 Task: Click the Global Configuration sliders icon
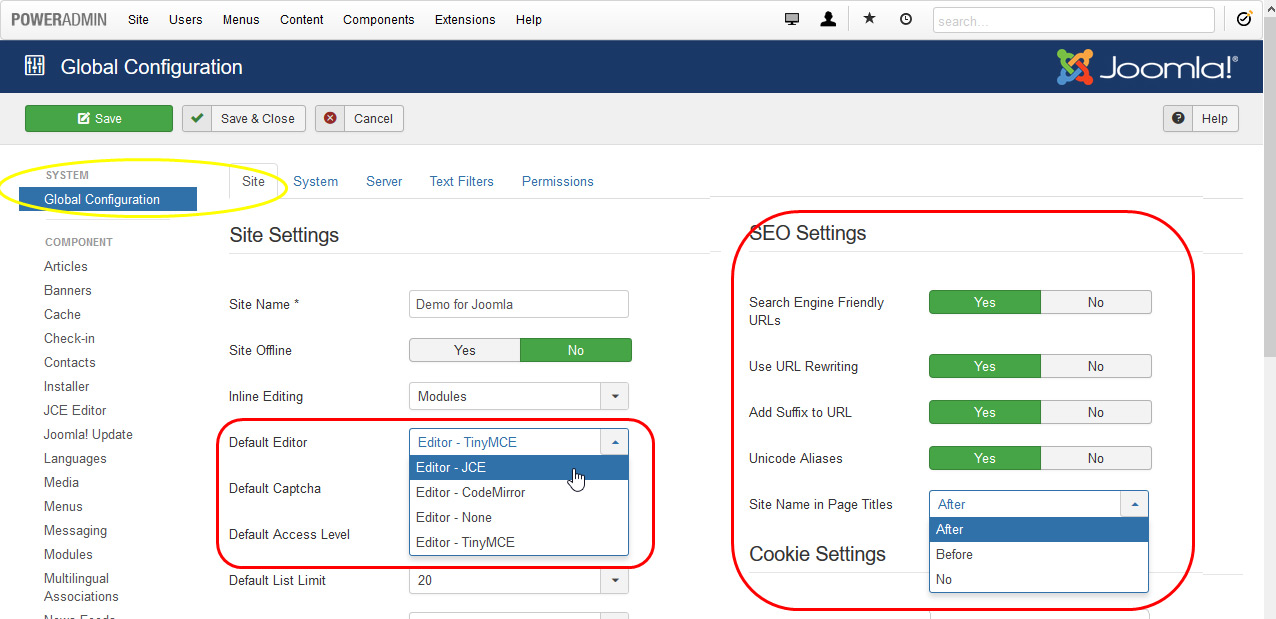tap(35, 67)
